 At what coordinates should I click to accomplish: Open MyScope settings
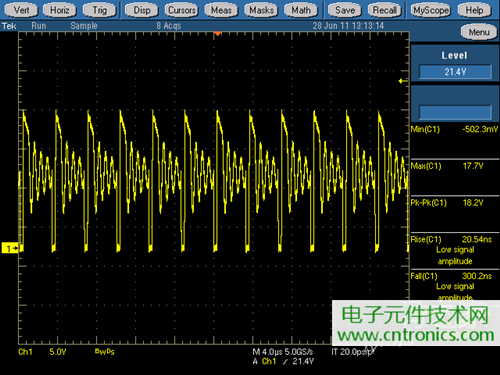coord(431,10)
